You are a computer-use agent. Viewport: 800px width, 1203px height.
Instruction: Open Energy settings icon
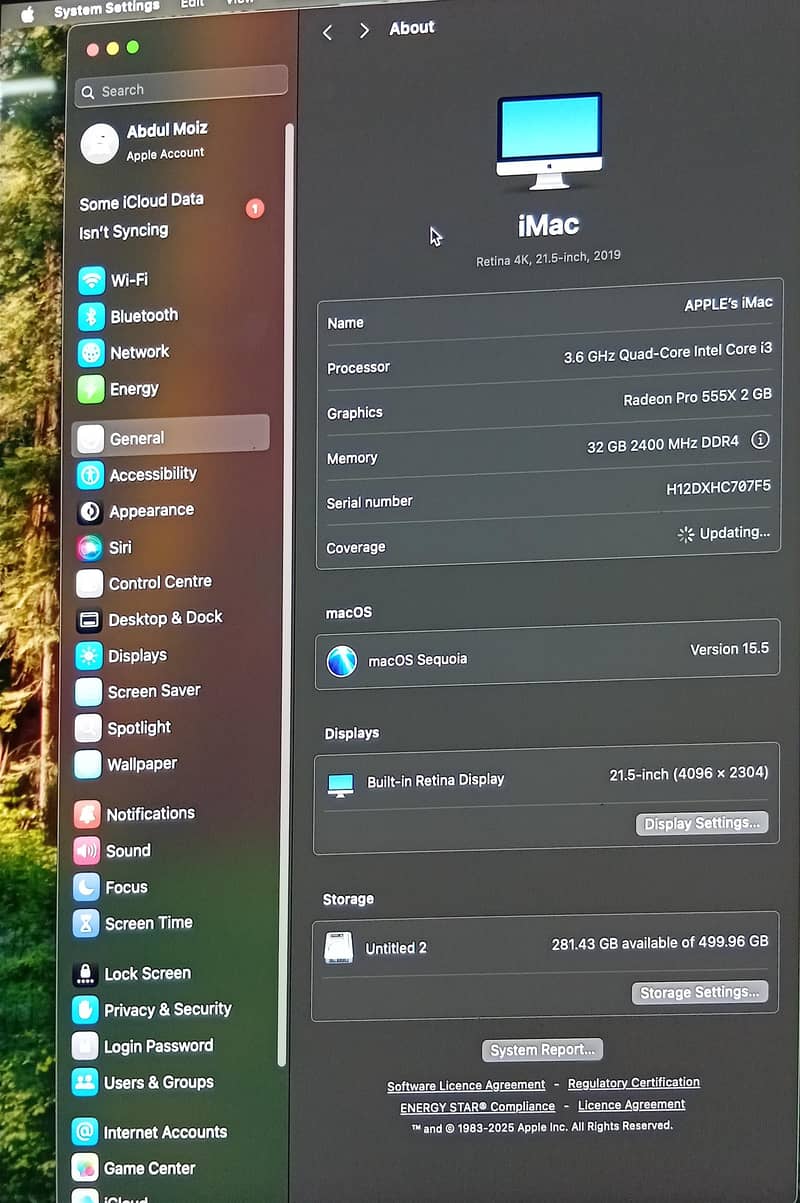(x=91, y=389)
